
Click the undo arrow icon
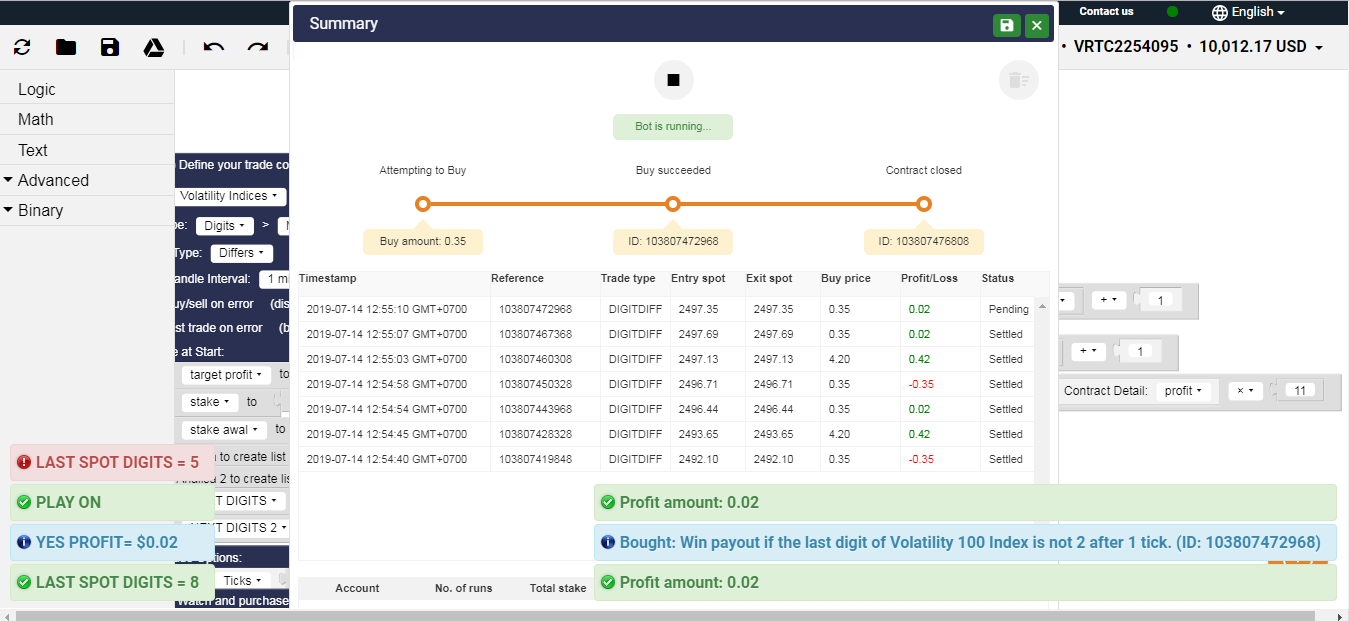[213, 47]
